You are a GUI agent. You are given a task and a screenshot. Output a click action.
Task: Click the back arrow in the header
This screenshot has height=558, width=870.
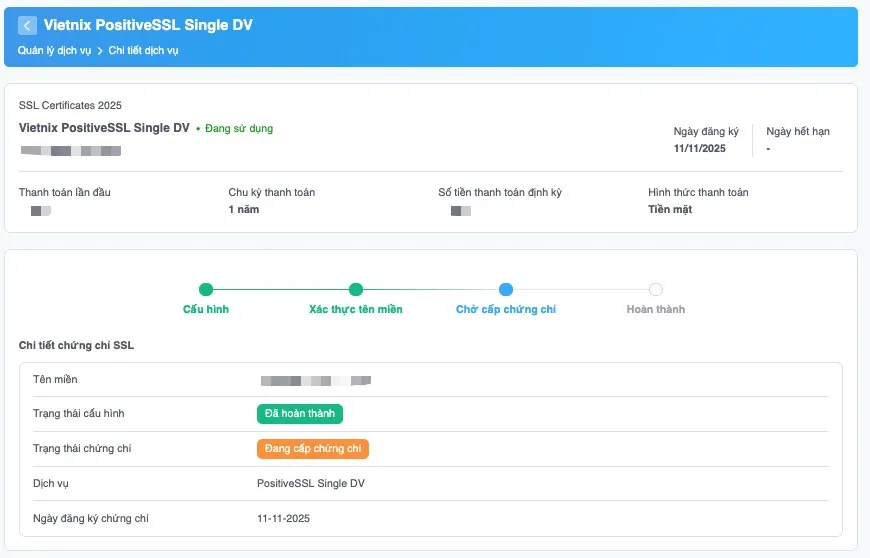pyautogui.click(x=27, y=26)
